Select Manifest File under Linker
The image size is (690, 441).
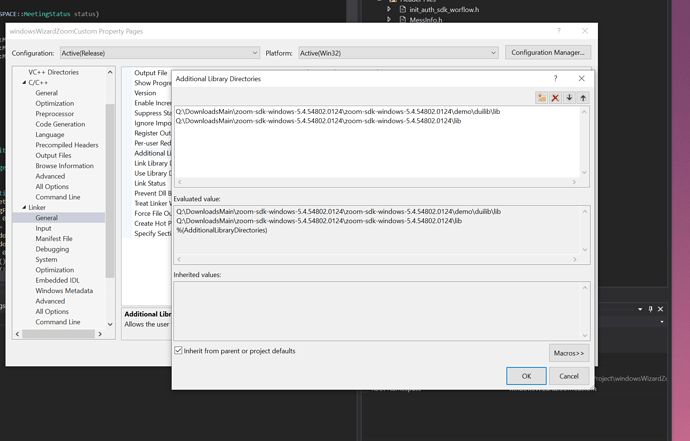coord(54,239)
